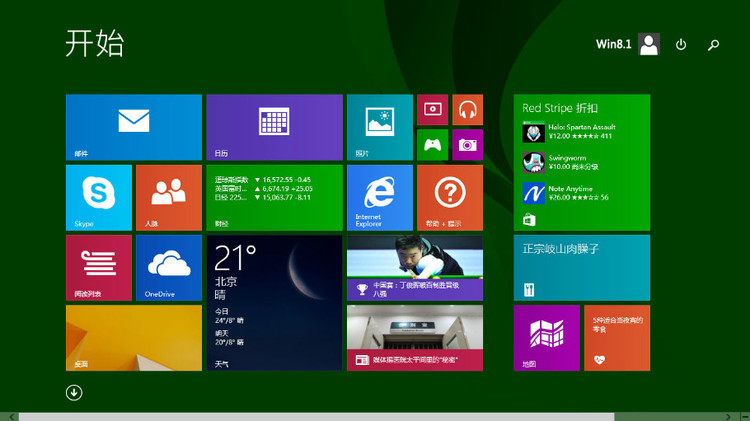The image size is (750, 421).
Task: Open the People (人脉) tile
Action: pos(168,197)
